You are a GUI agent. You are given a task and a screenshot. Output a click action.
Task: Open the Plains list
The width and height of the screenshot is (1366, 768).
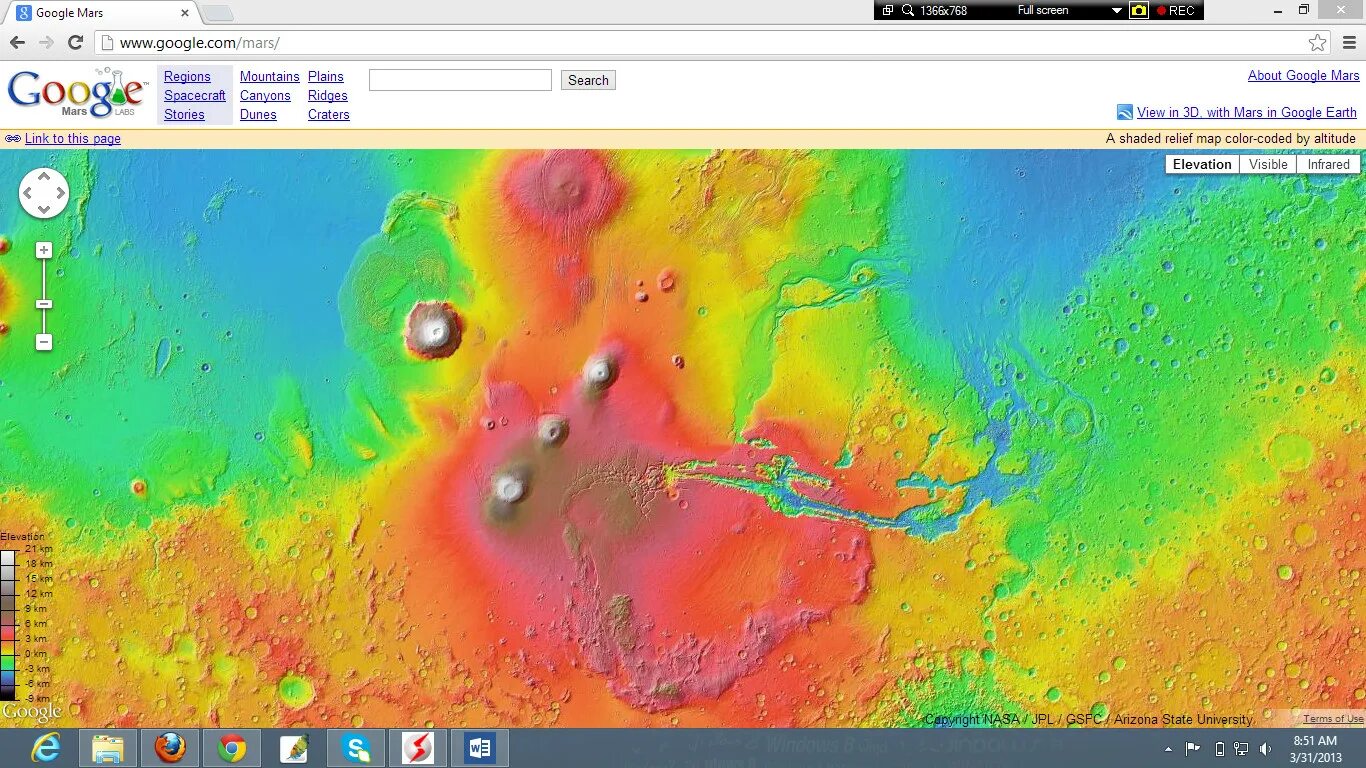pos(326,77)
